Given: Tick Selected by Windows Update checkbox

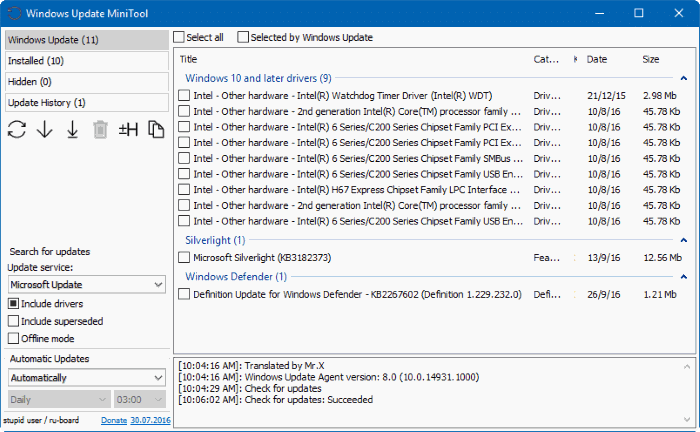Looking at the screenshot, I should [243, 37].
